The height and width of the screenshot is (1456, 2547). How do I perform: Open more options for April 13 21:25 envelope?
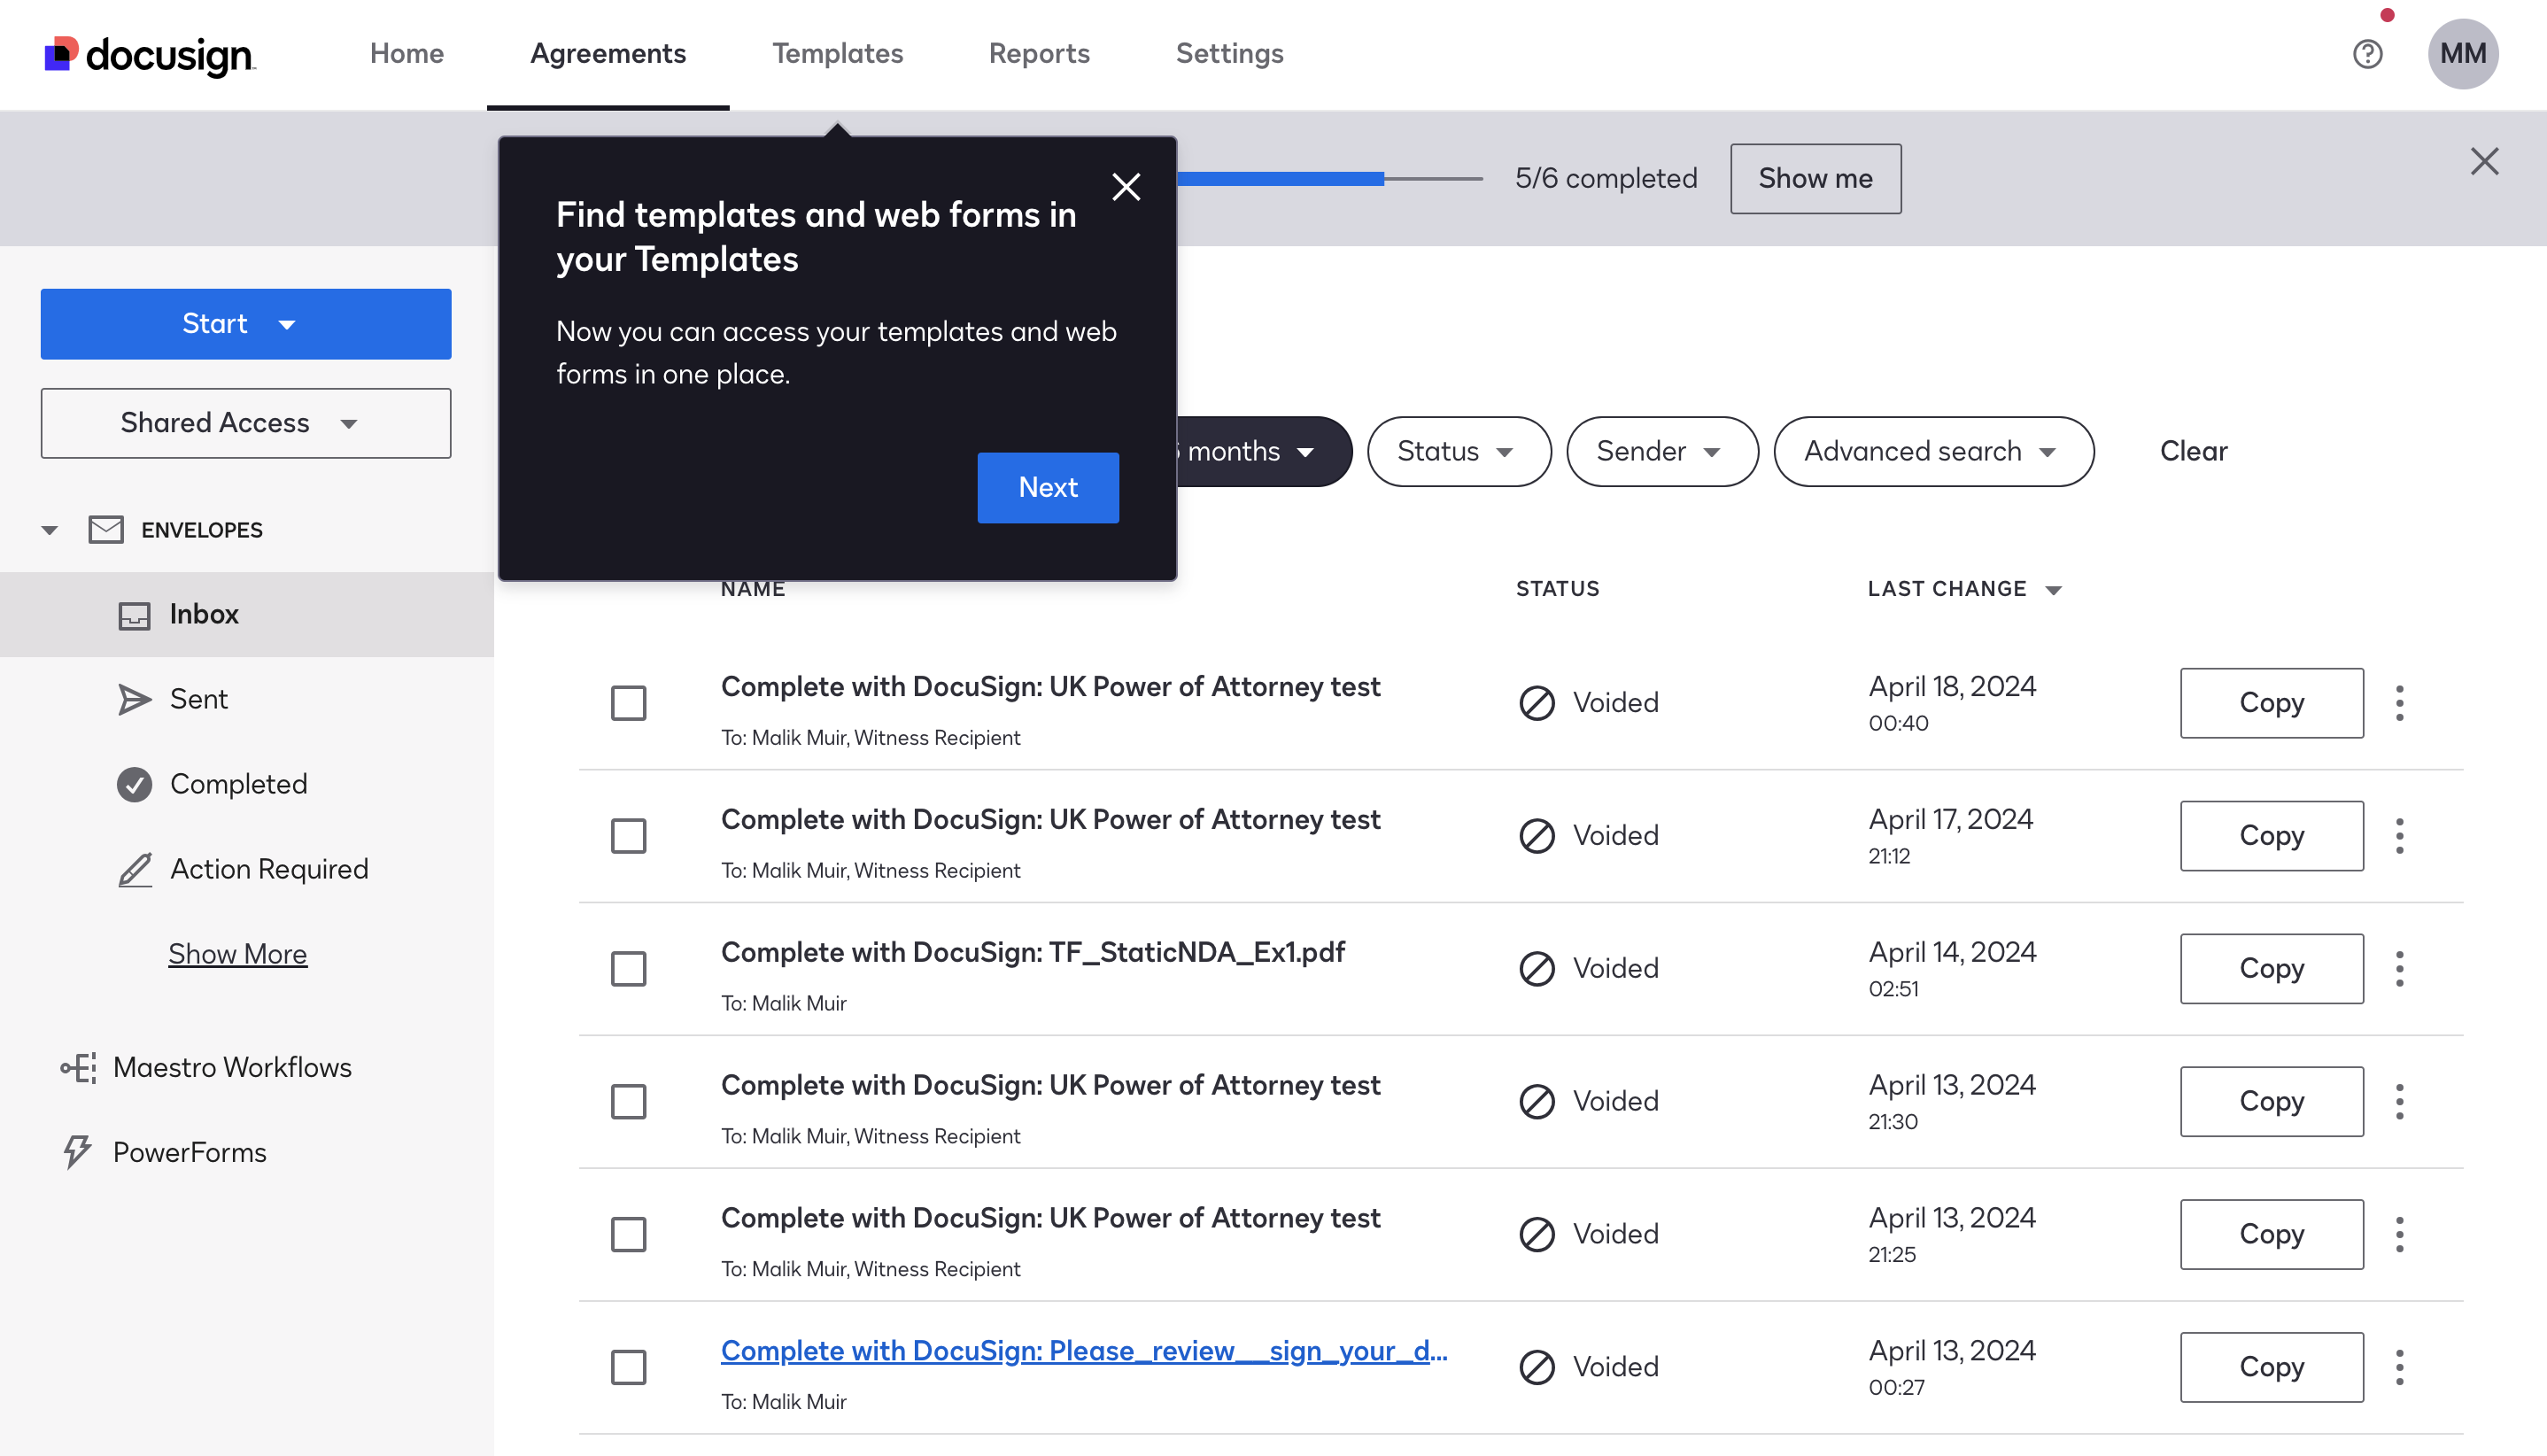2399,1235
